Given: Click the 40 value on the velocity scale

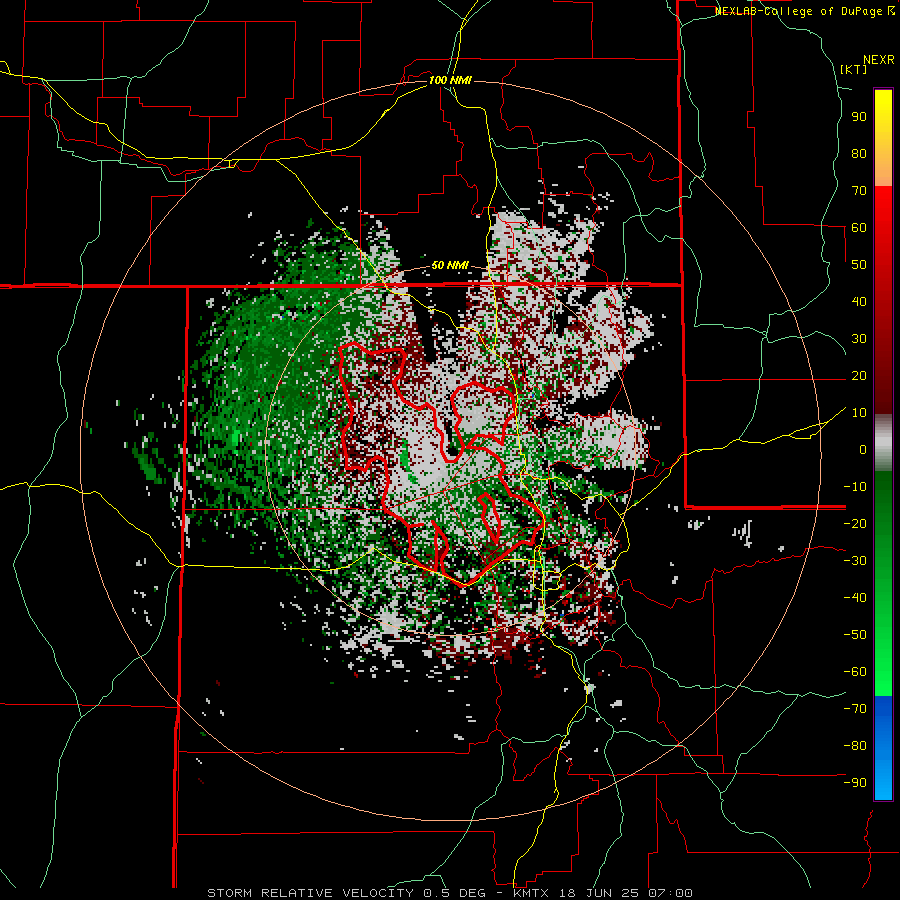Looking at the screenshot, I should pos(859,302).
